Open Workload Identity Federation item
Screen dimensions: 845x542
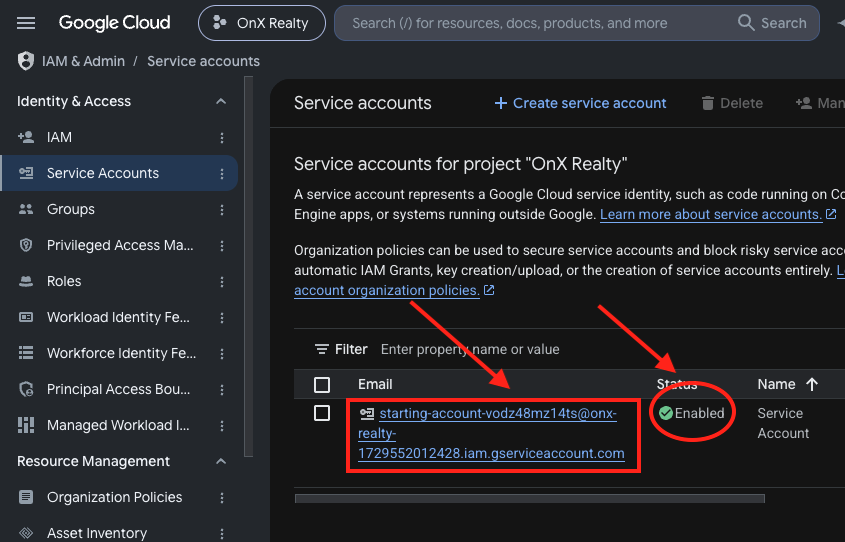click(118, 317)
